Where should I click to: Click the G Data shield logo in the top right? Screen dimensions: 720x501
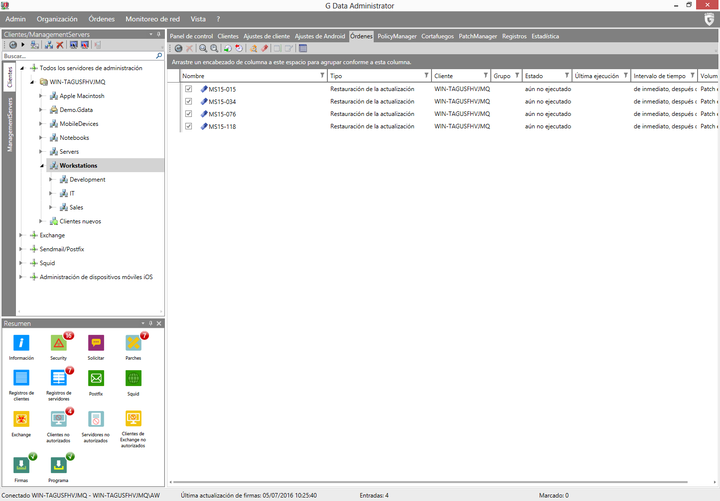click(x=709, y=19)
